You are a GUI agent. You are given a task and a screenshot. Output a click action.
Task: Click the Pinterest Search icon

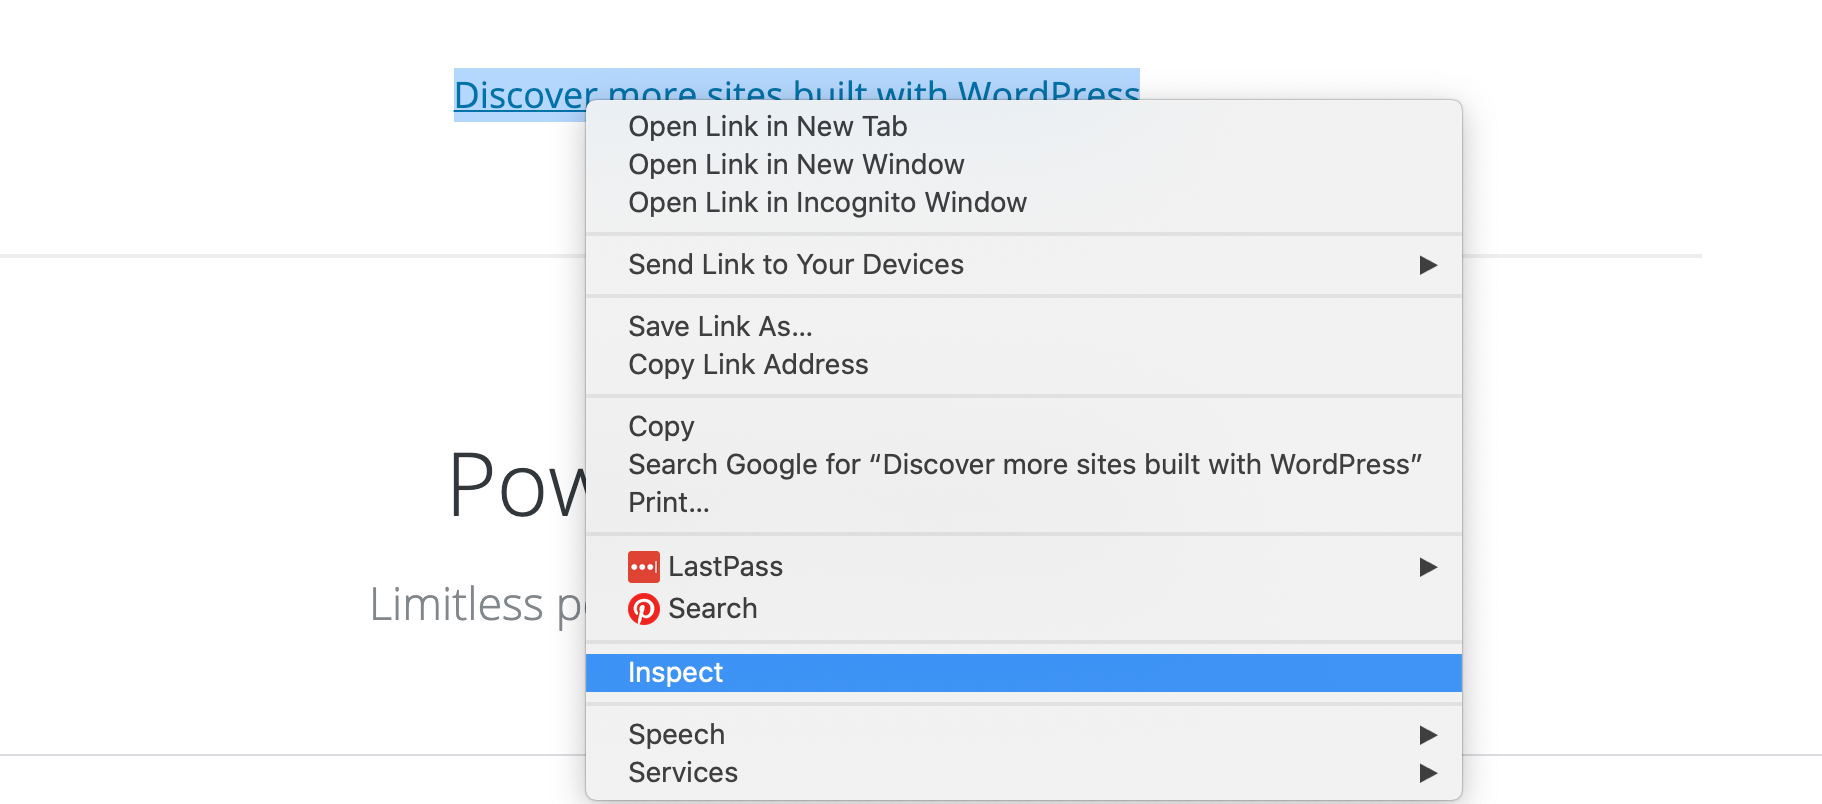click(x=643, y=609)
